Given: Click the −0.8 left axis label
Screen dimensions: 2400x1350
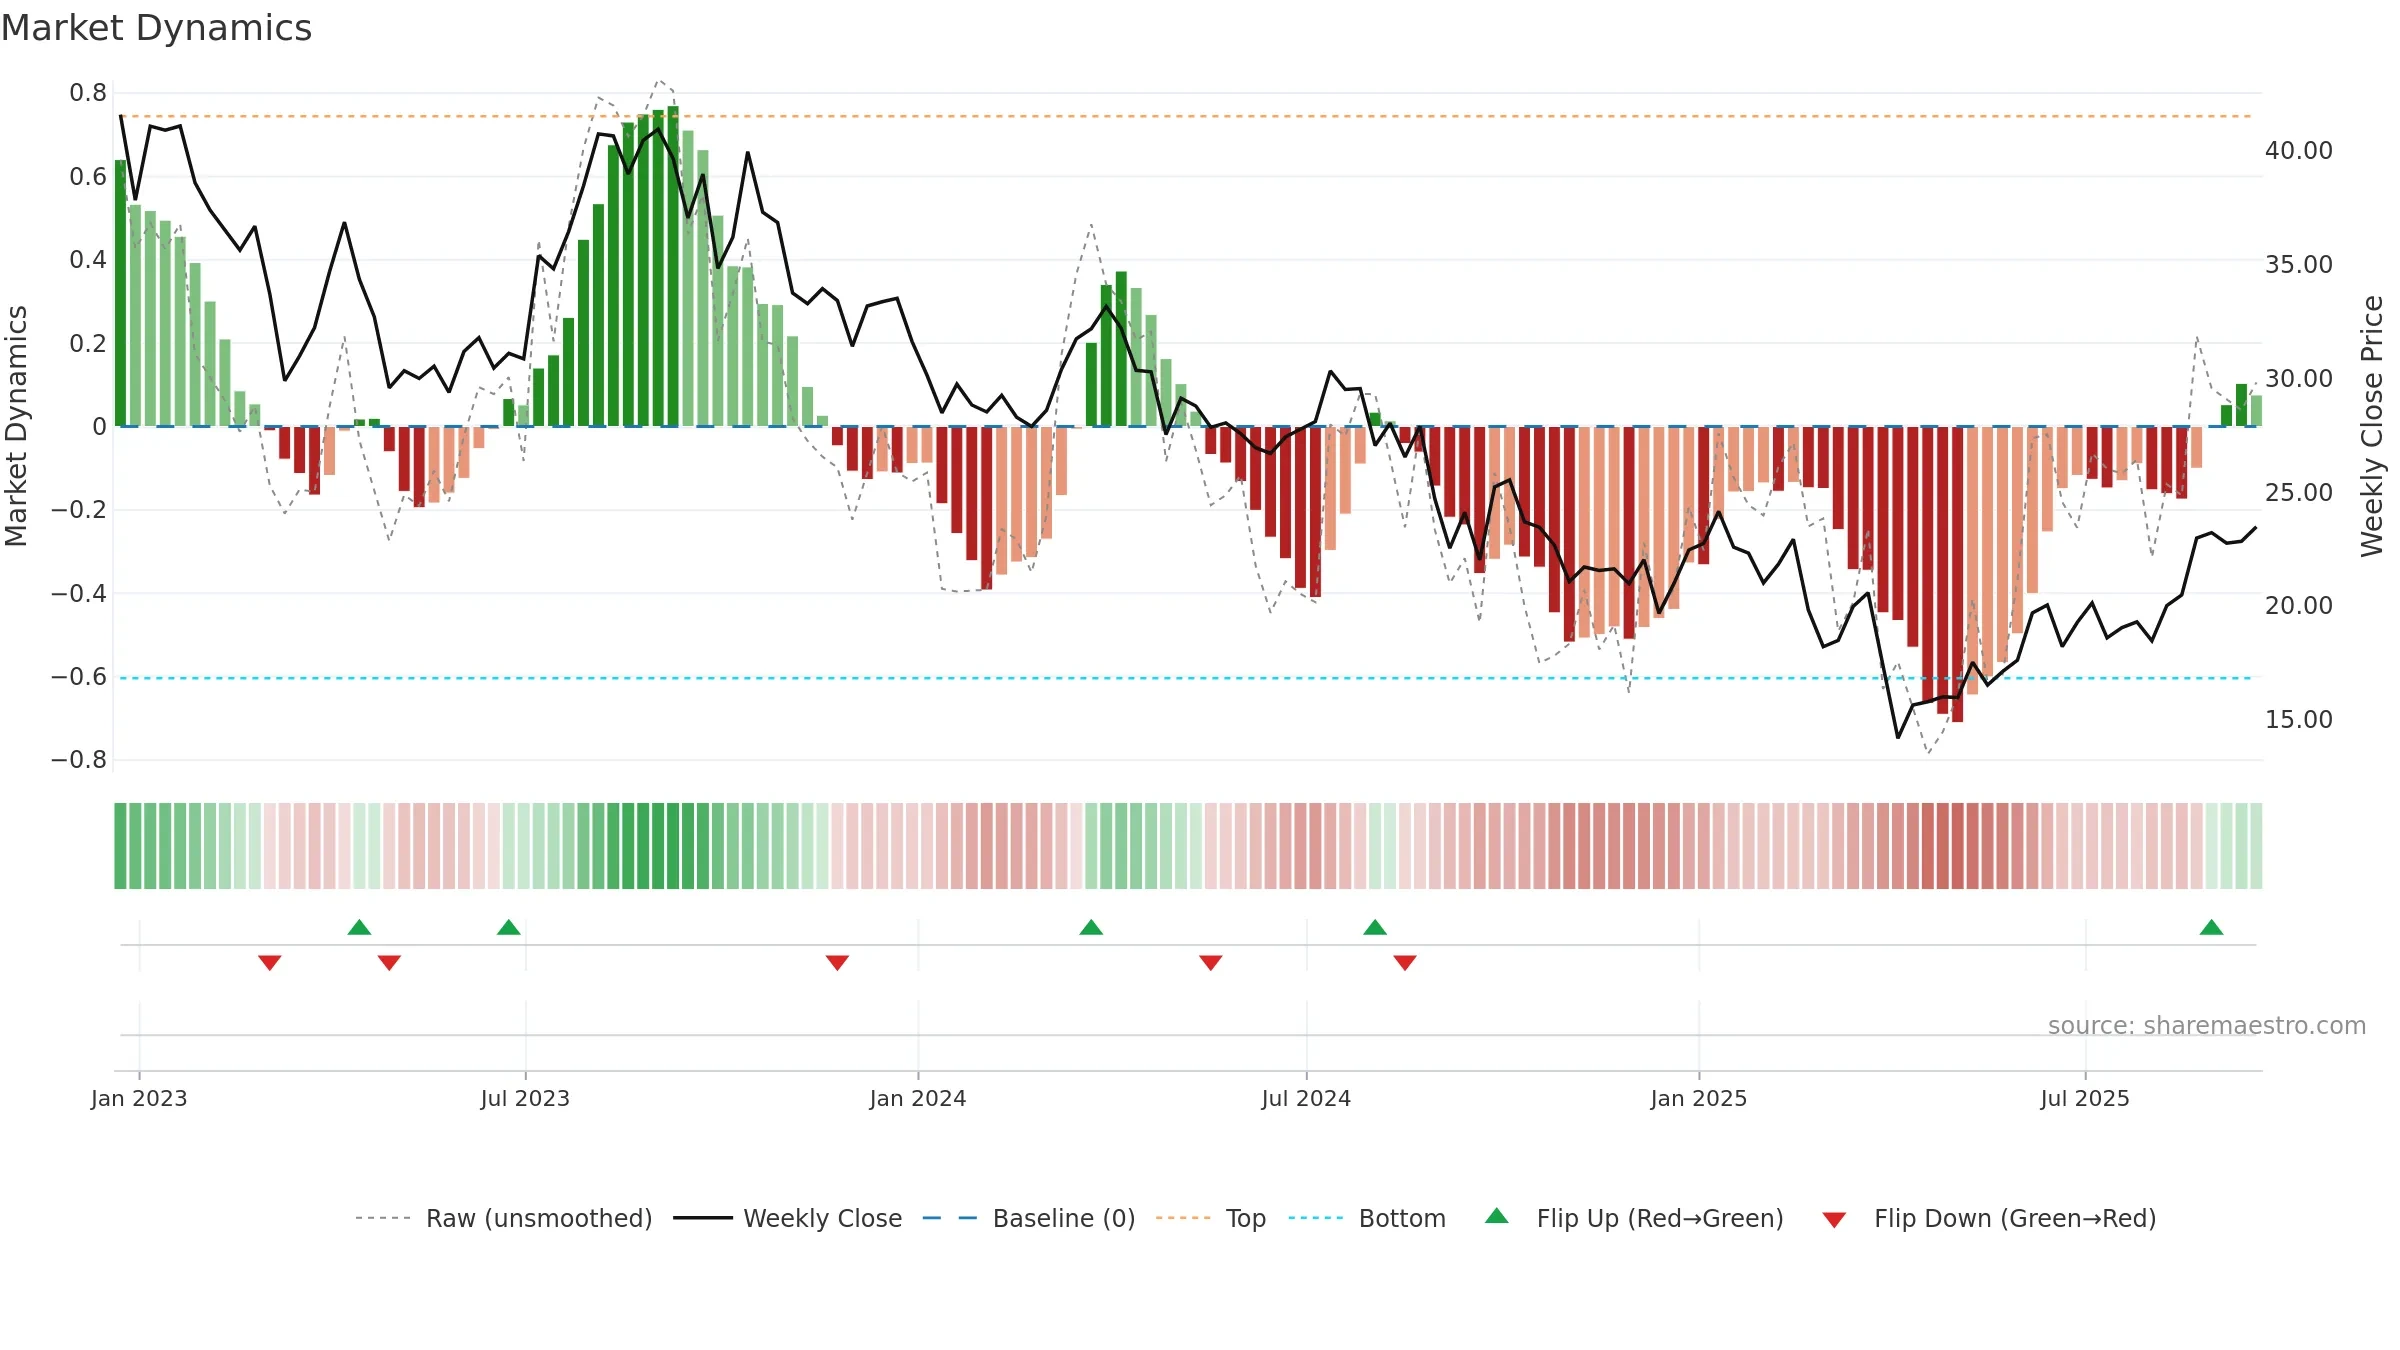Looking at the screenshot, I should [79, 760].
